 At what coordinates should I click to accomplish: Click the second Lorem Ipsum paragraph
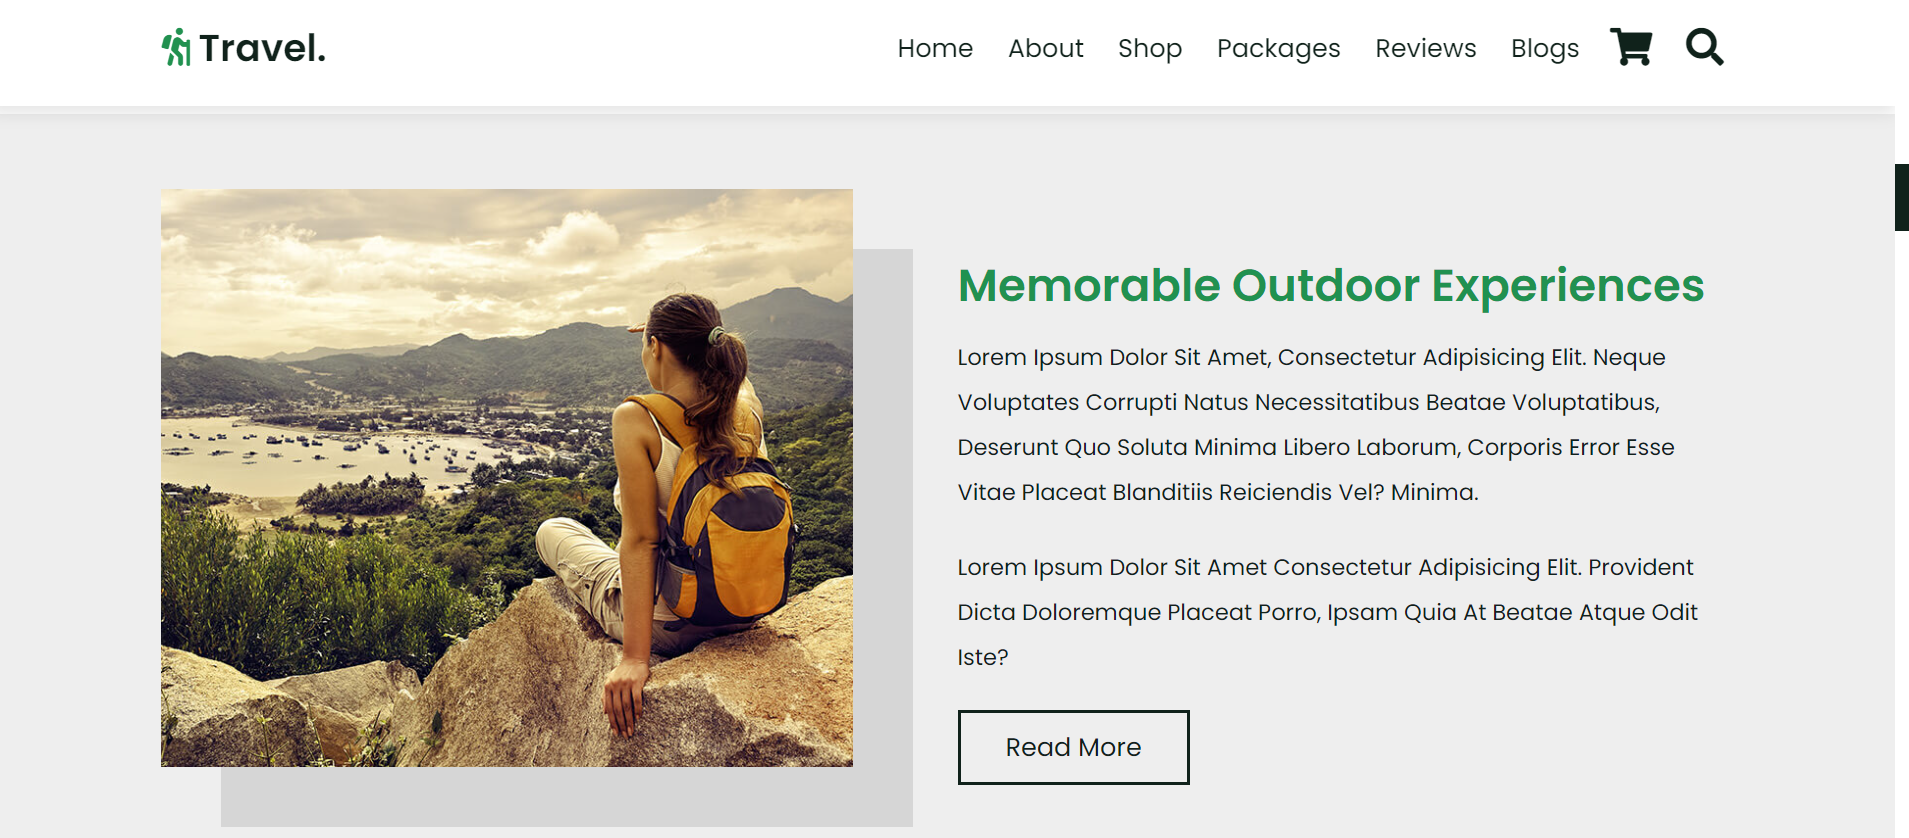(1325, 612)
